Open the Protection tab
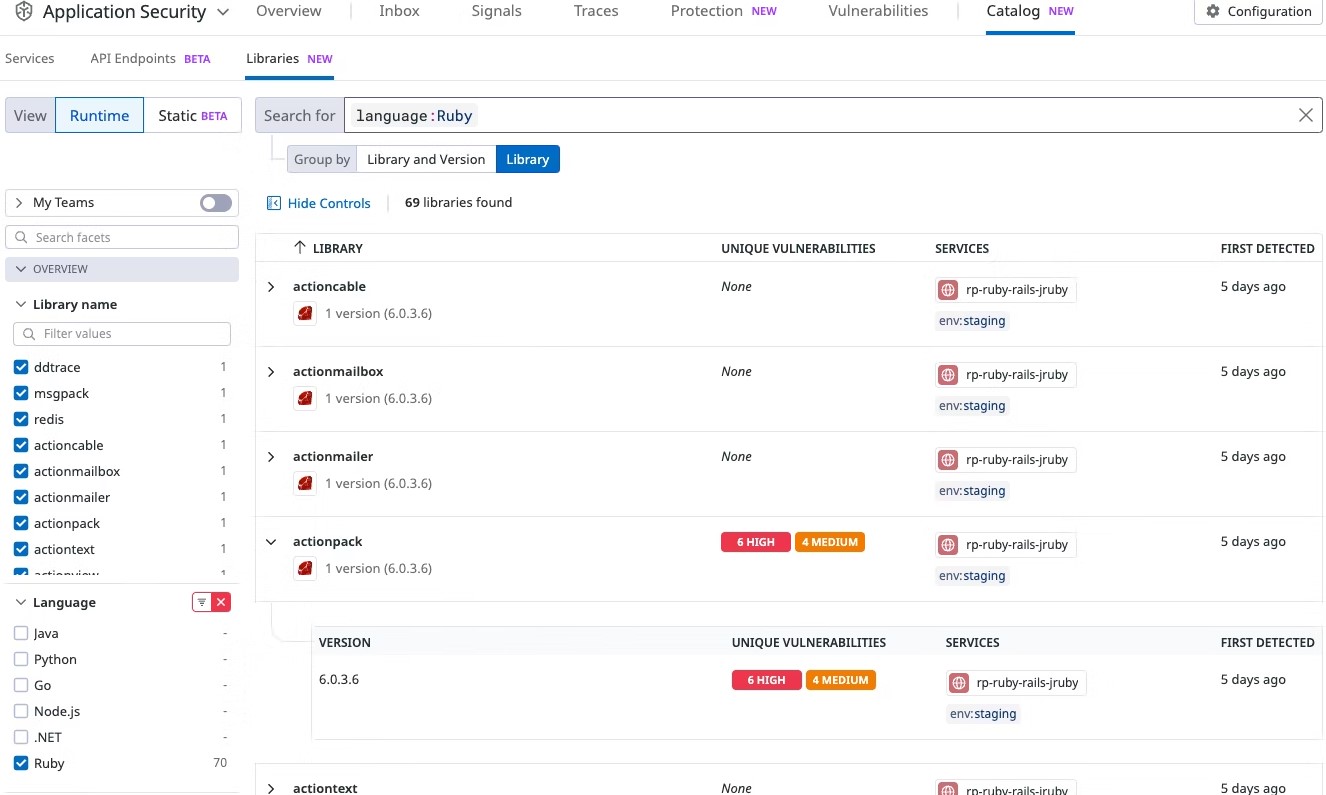The height and width of the screenshot is (795, 1326). point(723,11)
